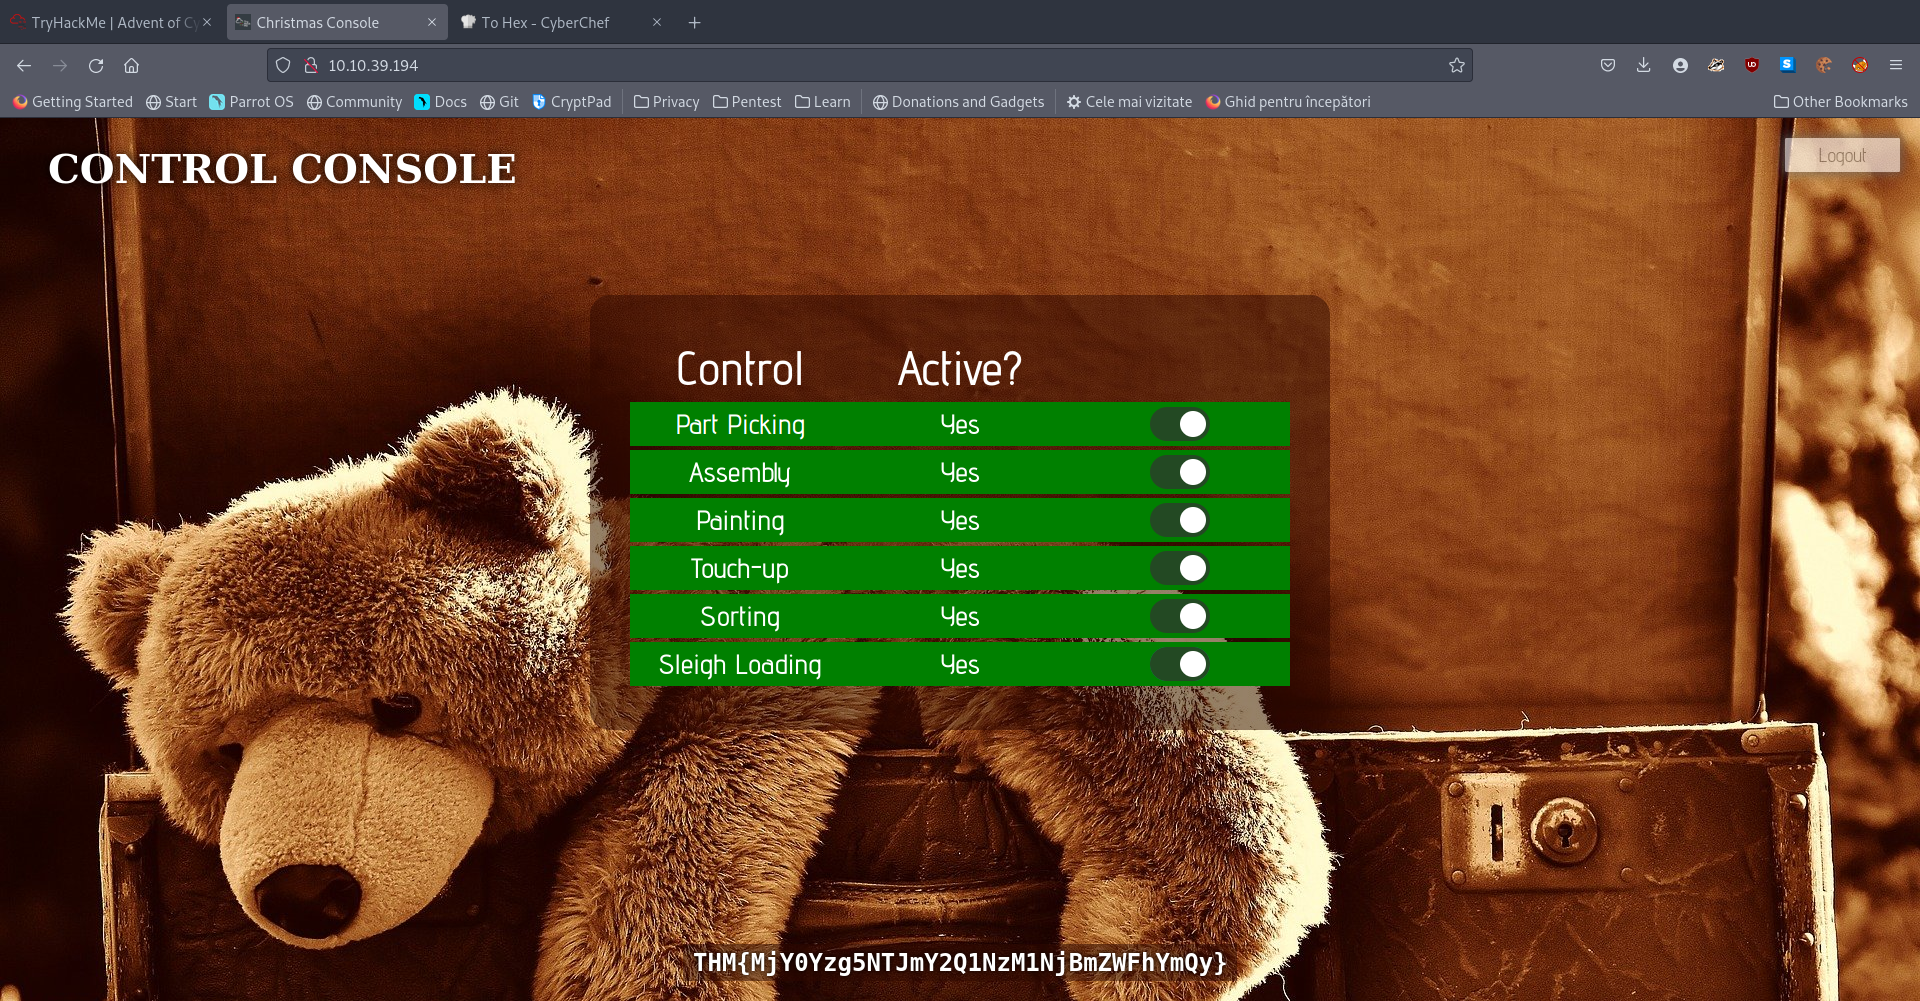Toggle the Painting control switch
This screenshot has width=1920, height=1001.
tap(1179, 520)
